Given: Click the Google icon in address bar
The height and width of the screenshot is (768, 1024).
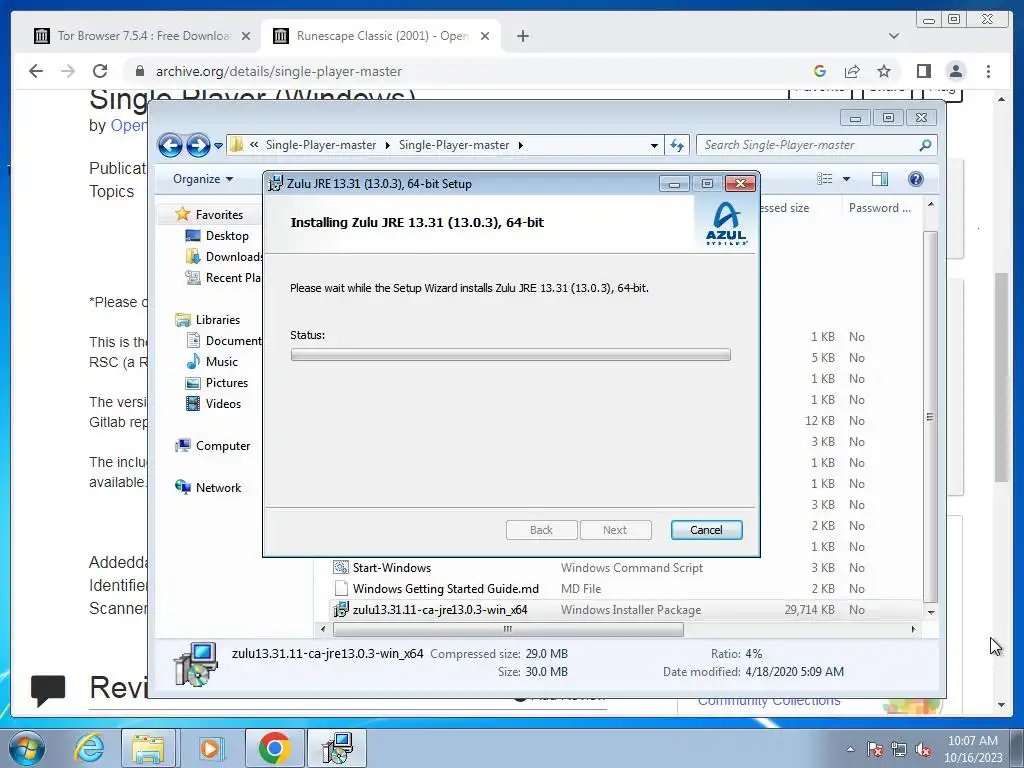Looking at the screenshot, I should 820,71.
